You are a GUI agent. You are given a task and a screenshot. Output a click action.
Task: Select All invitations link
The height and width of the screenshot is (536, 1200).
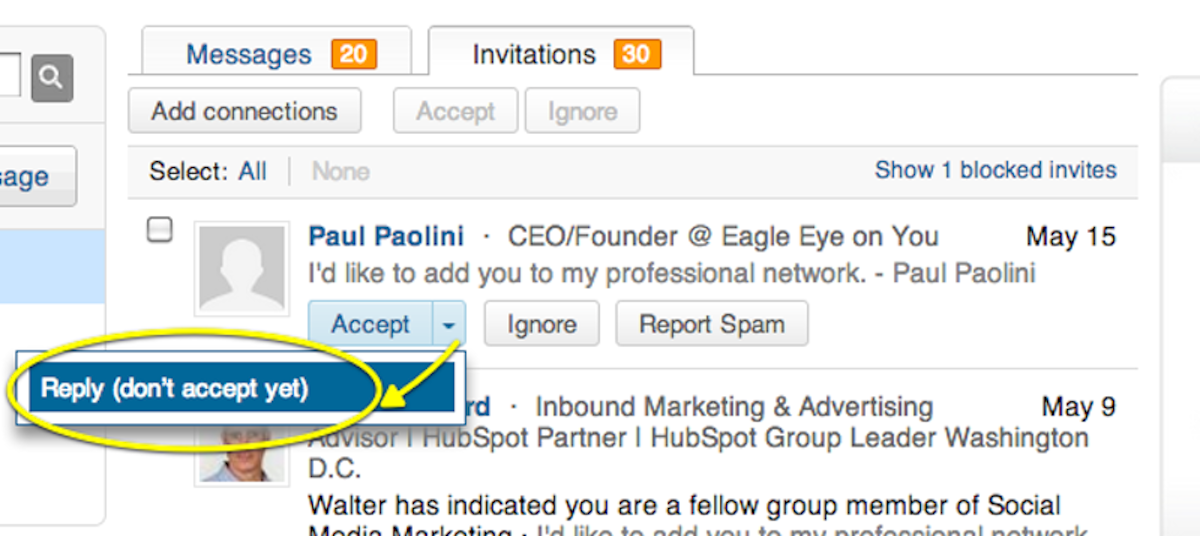click(253, 171)
